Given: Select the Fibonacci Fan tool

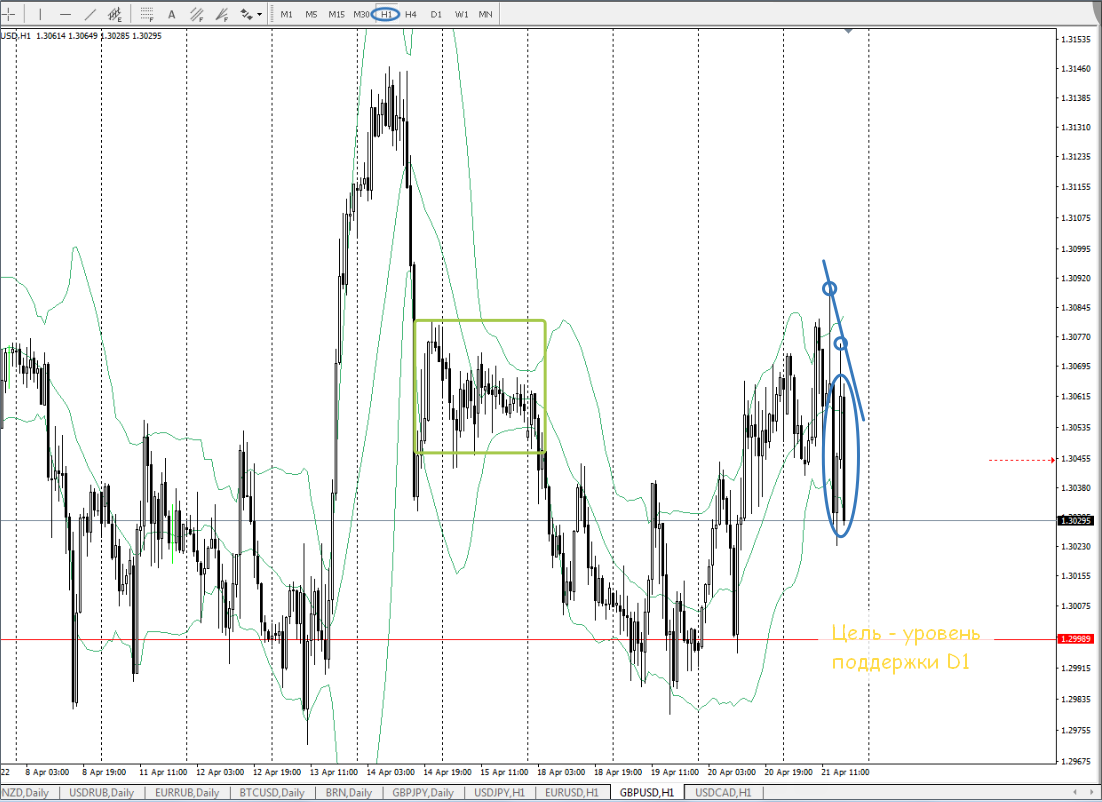Looking at the screenshot, I should point(222,14).
